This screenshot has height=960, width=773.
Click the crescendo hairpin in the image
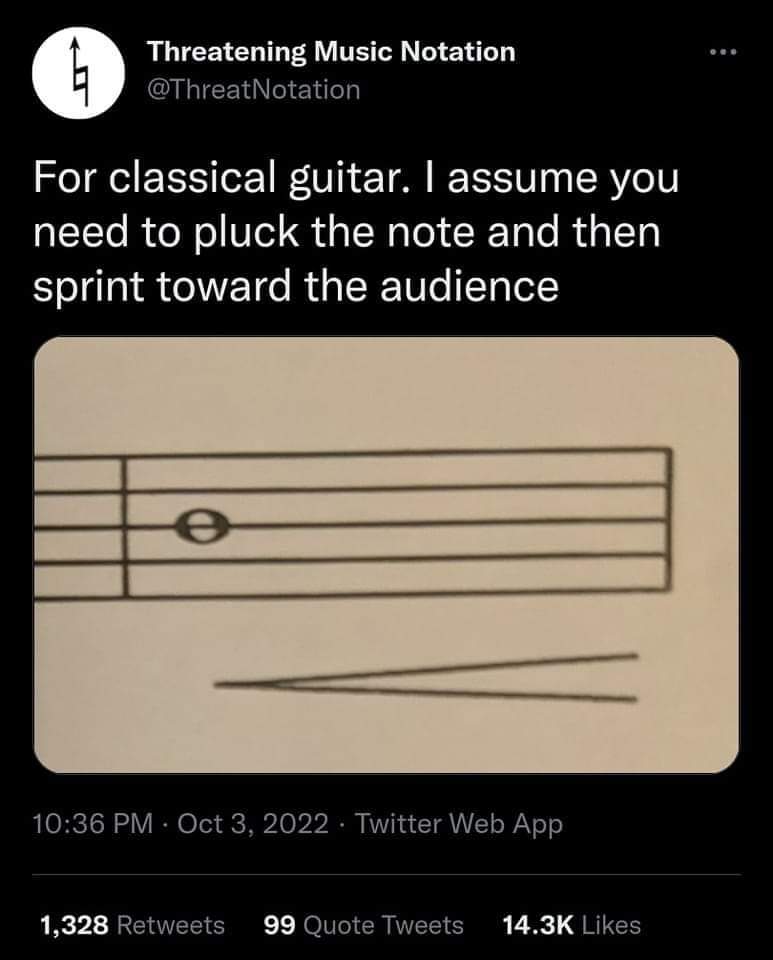tap(426, 678)
